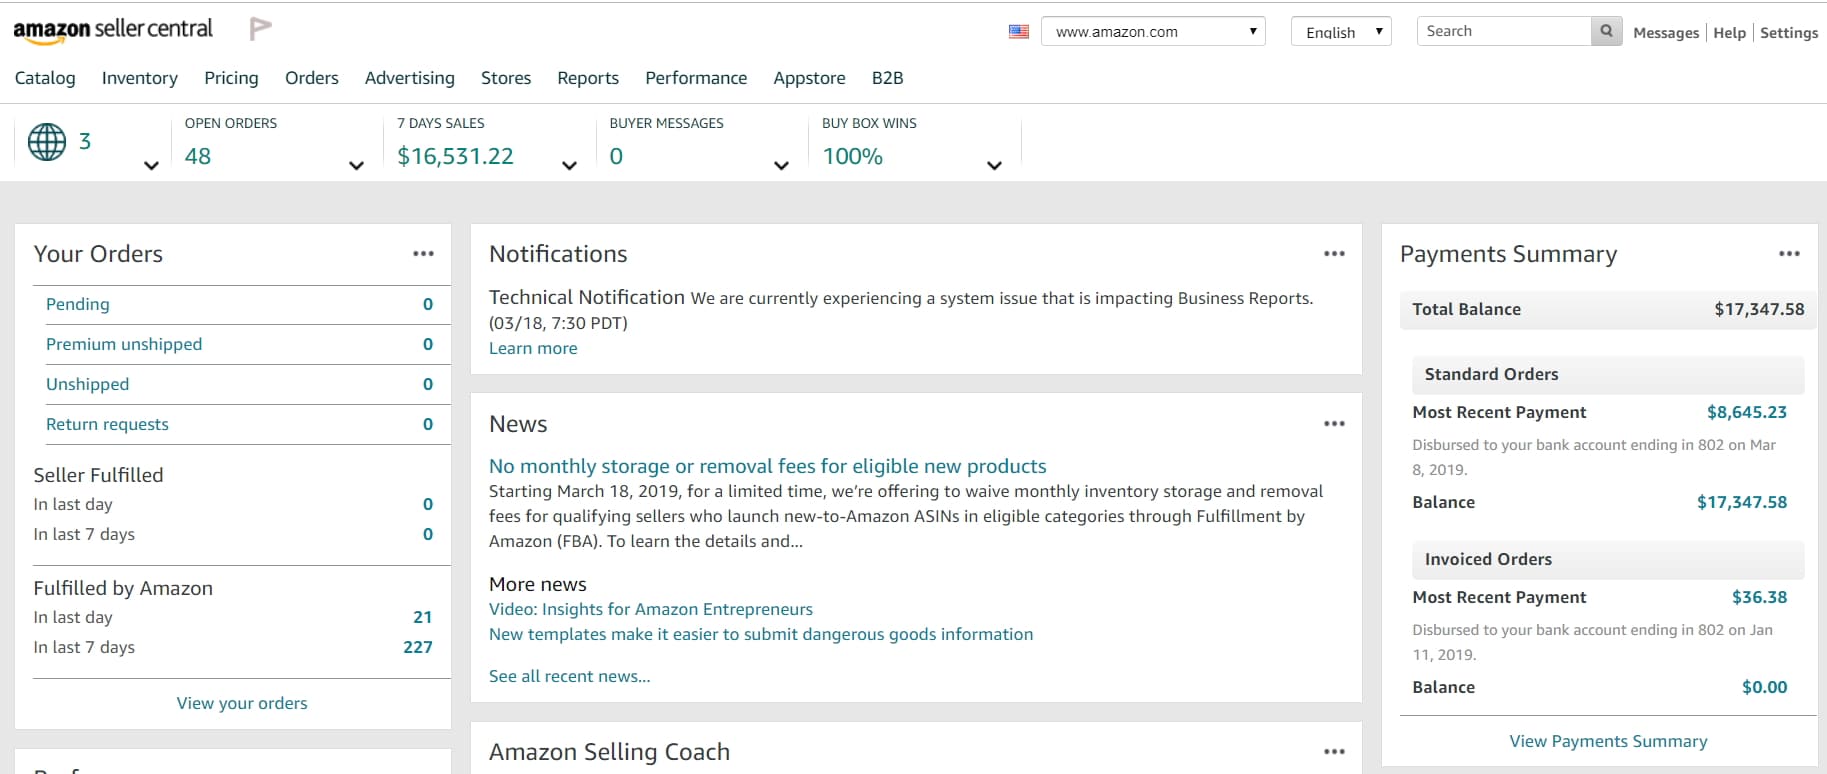Click View your orders link
The height and width of the screenshot is (774, 1827).
(x=242, y=703)
